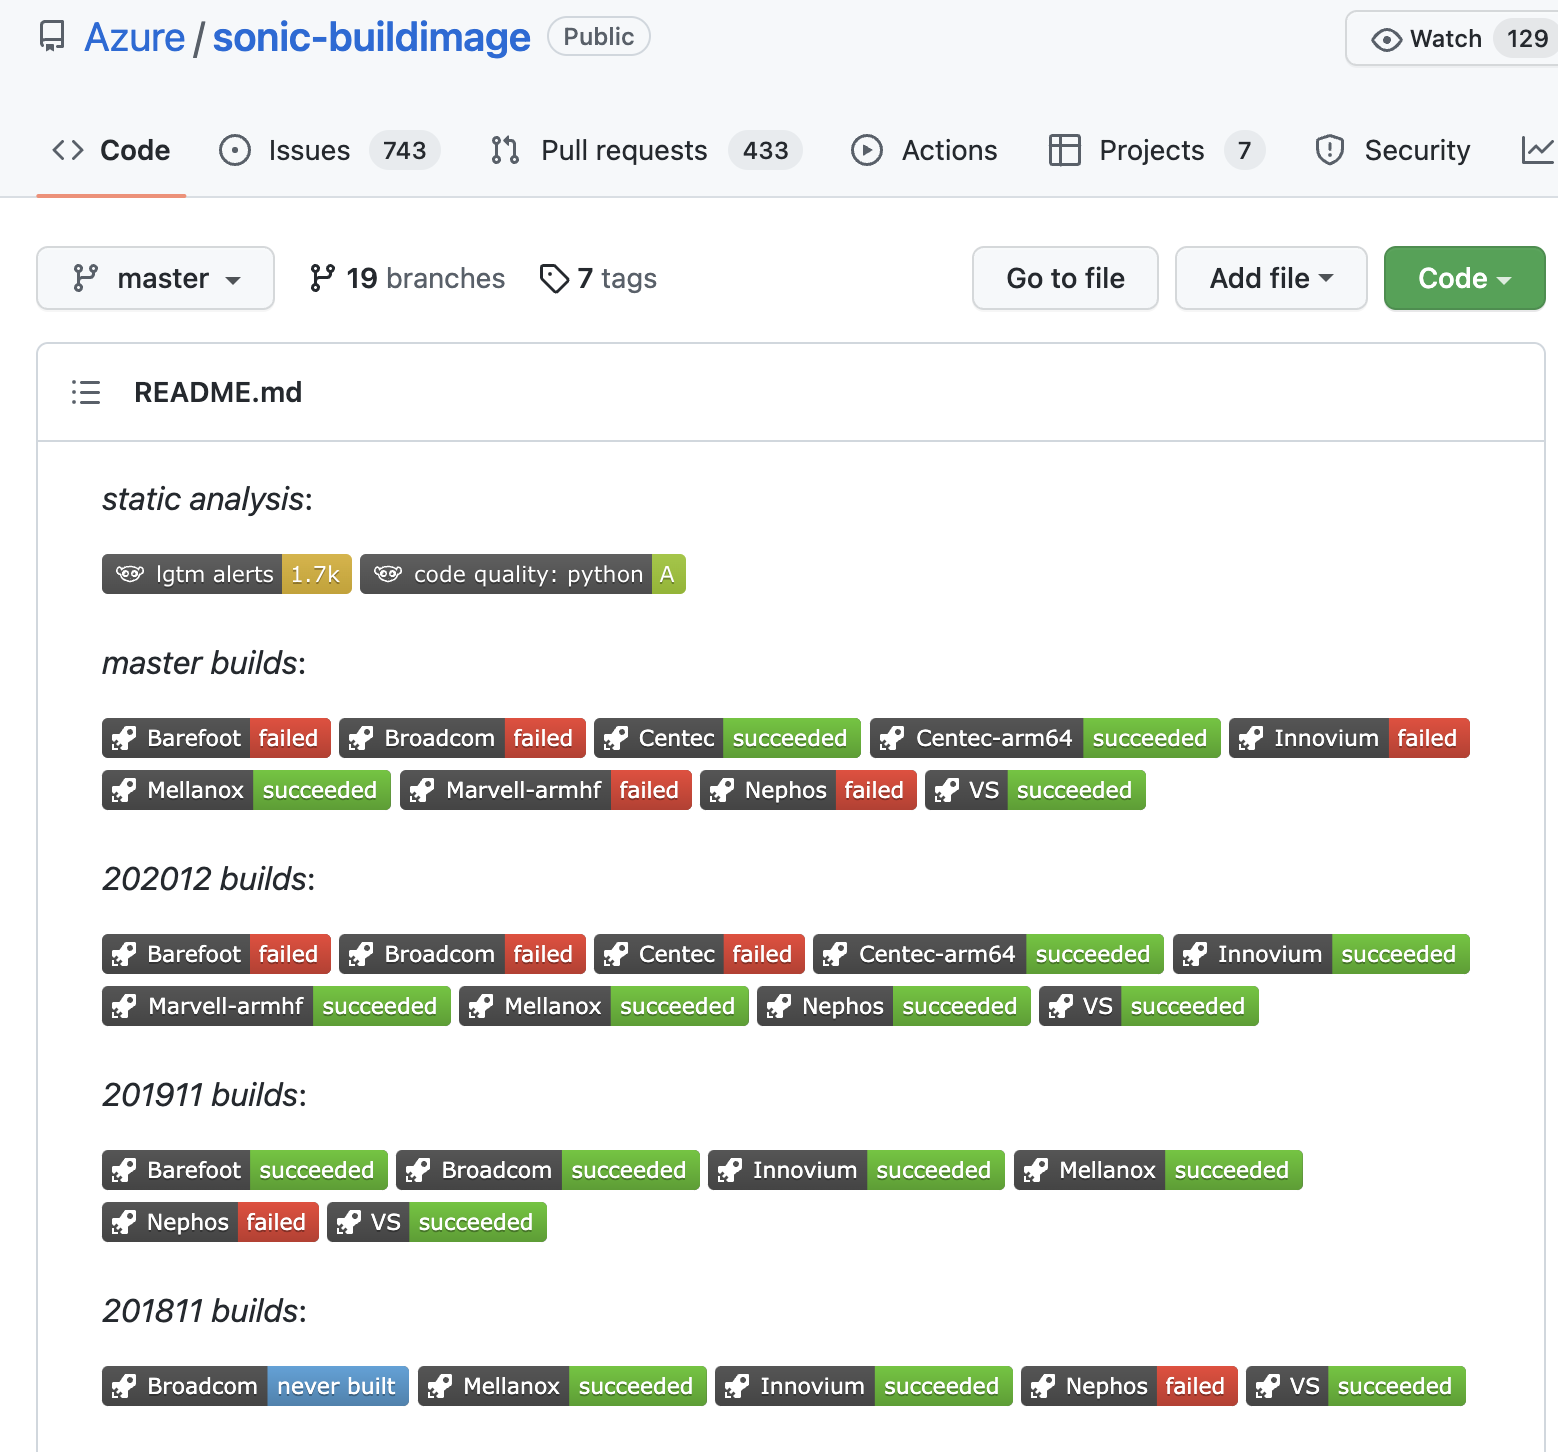Switch to the Issues tab
Screen dimensions: 1558x1452
329,150
